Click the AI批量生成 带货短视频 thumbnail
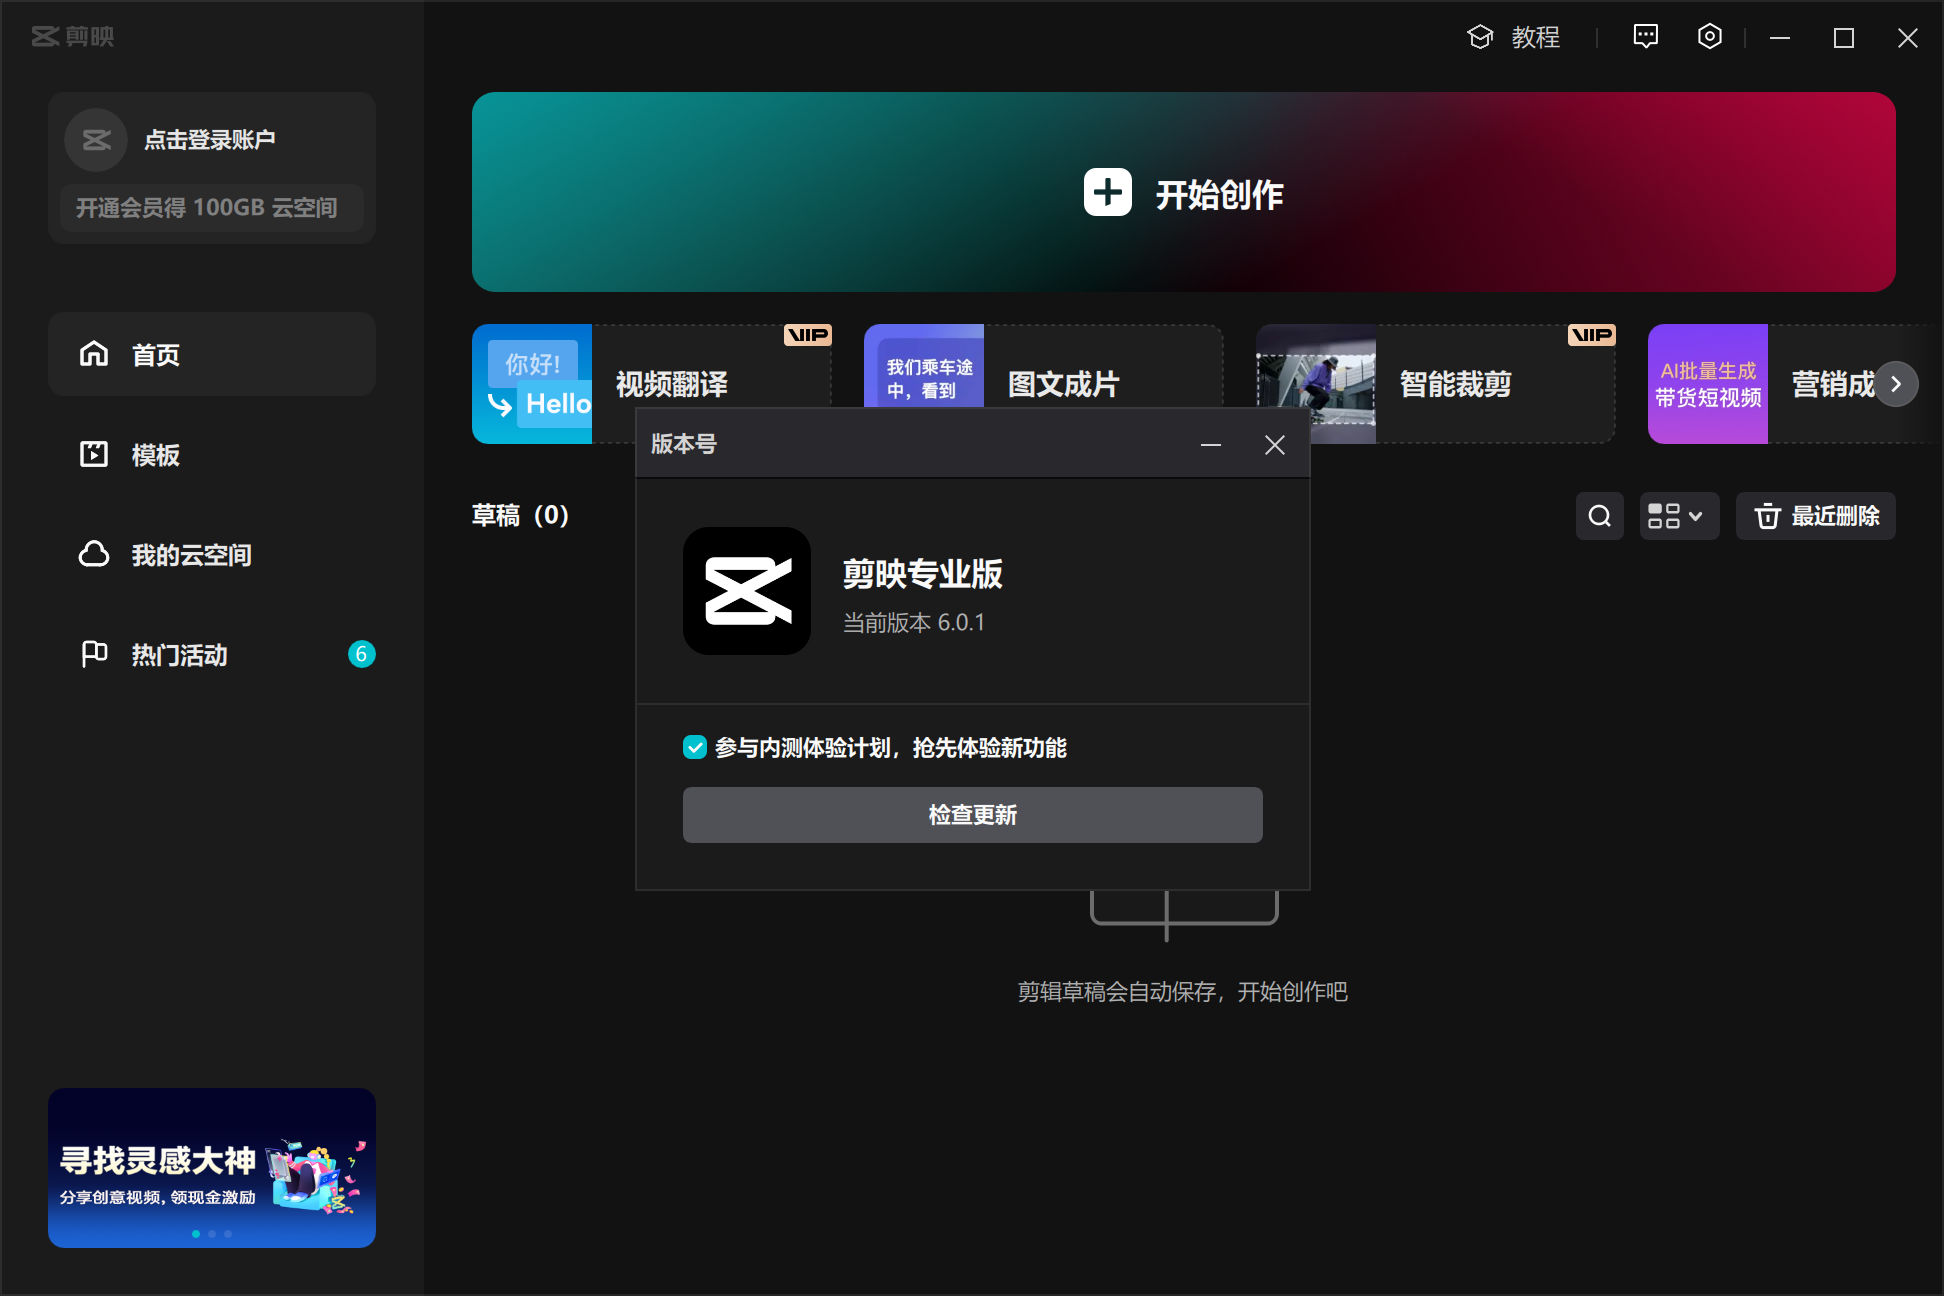 click(x=1708, y=384)
